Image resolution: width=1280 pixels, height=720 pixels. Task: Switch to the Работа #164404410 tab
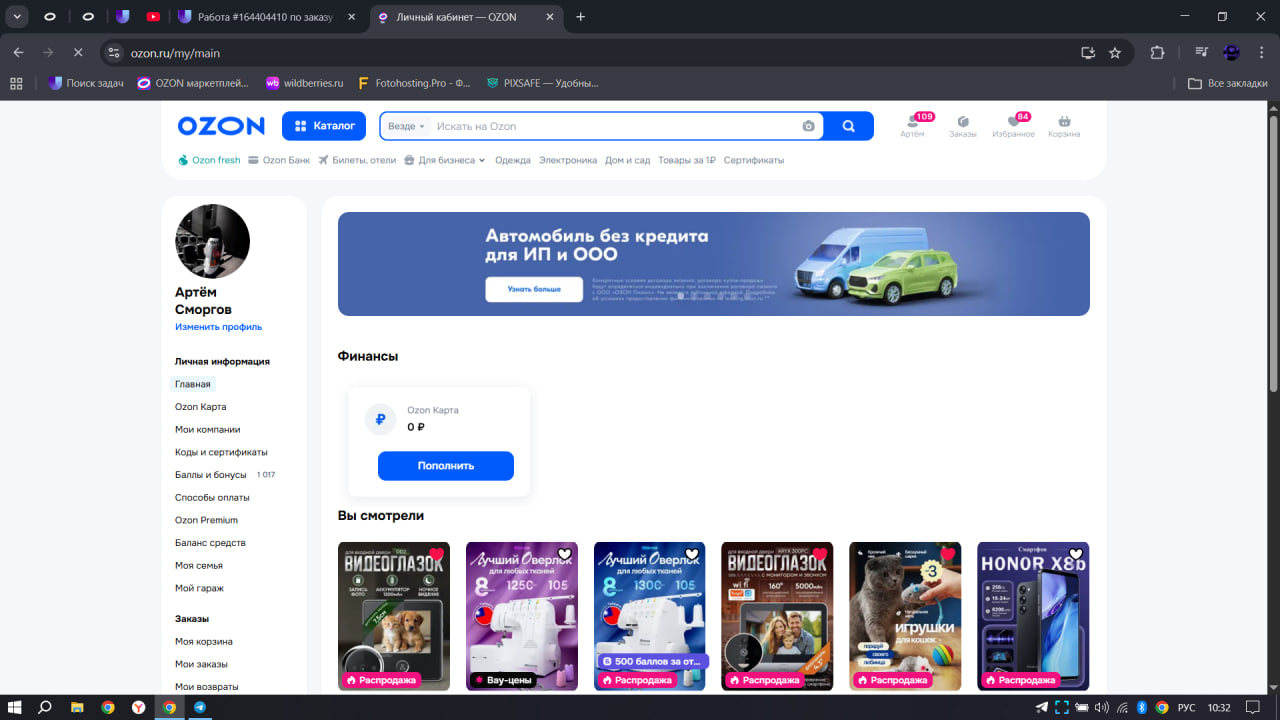(268, 17)
